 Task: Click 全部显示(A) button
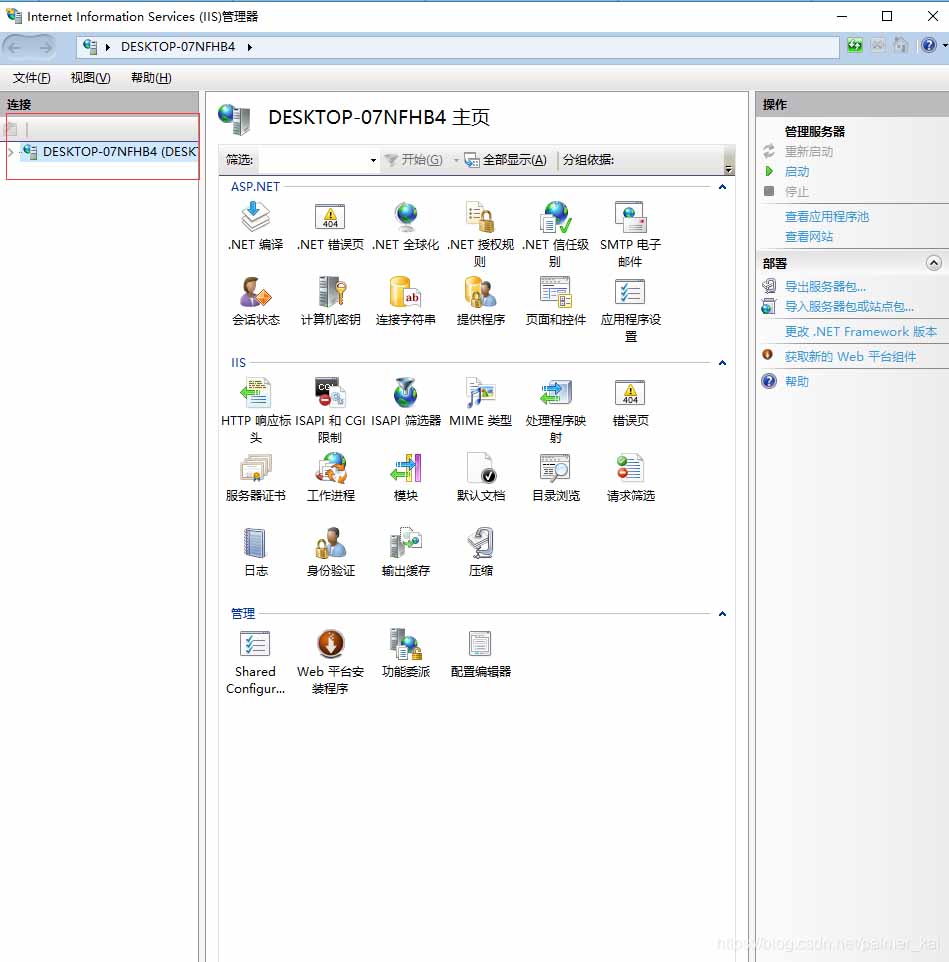tap(505, 160)
